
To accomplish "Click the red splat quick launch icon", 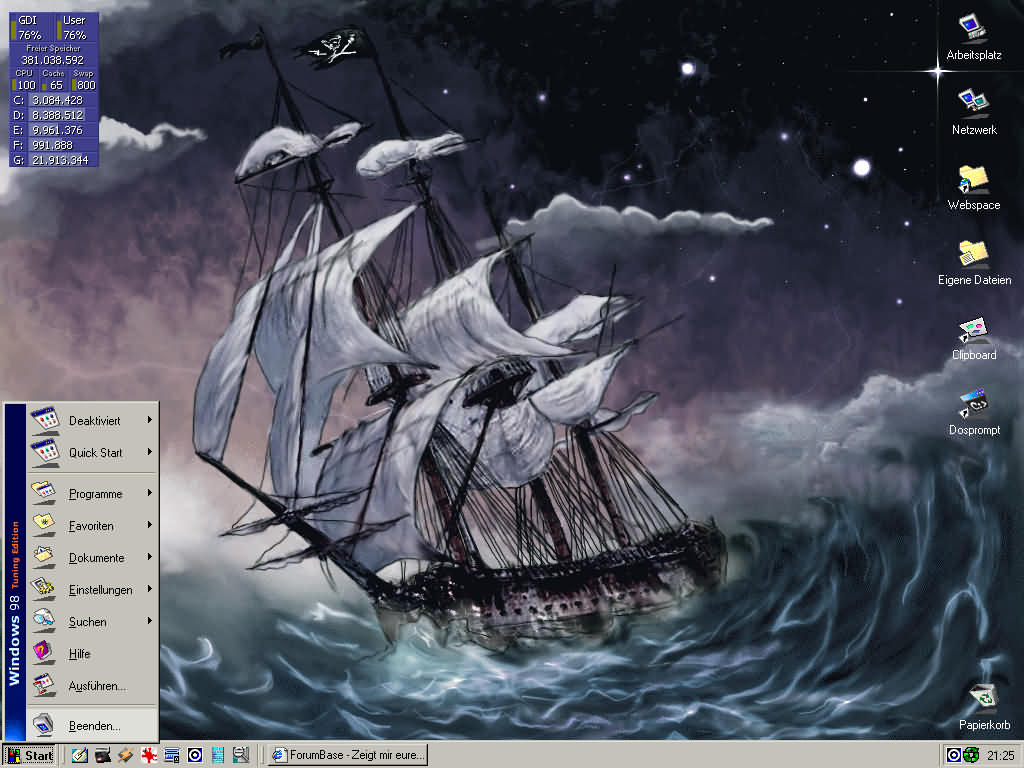I will [x=149, y=755].
